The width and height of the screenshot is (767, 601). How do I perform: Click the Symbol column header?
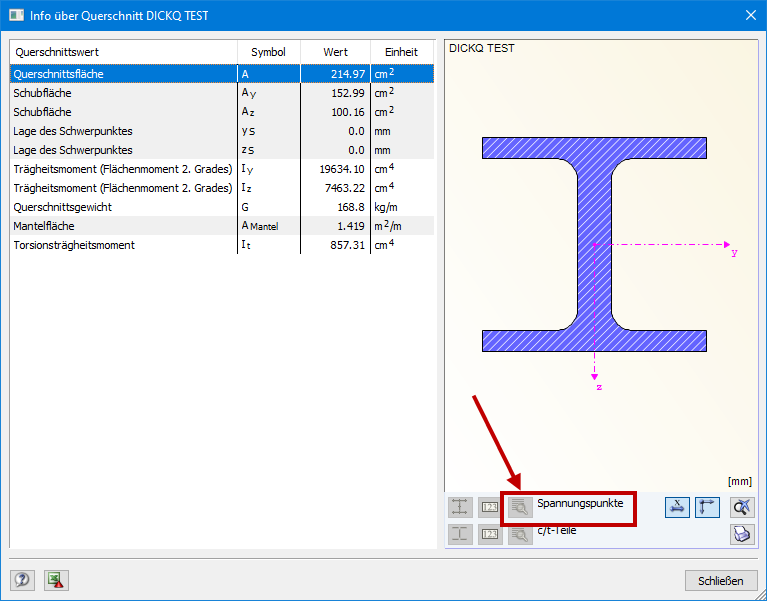click(269, 52)
